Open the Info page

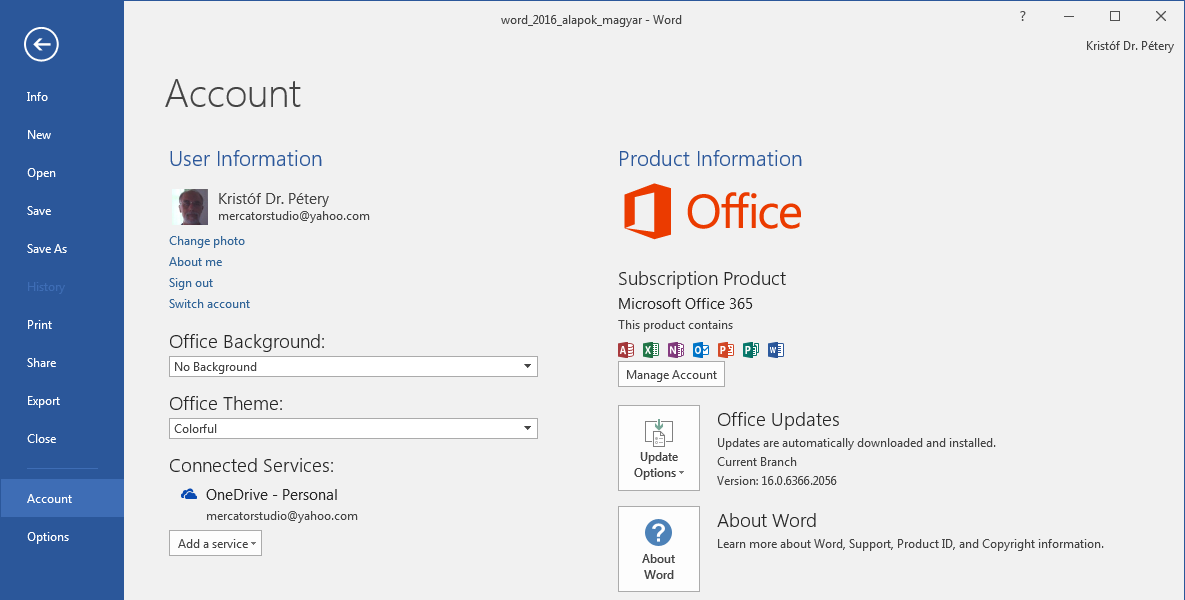[62, 97]
